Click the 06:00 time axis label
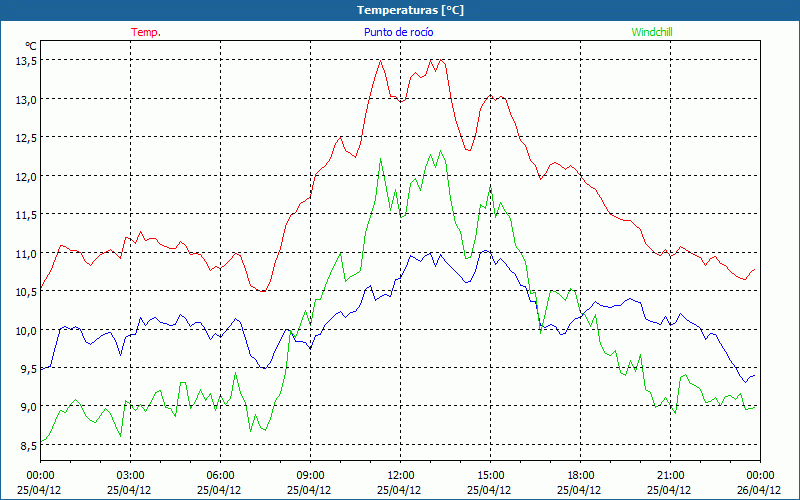The height and width of the screenshot is (500, 800). pos(220,476)
